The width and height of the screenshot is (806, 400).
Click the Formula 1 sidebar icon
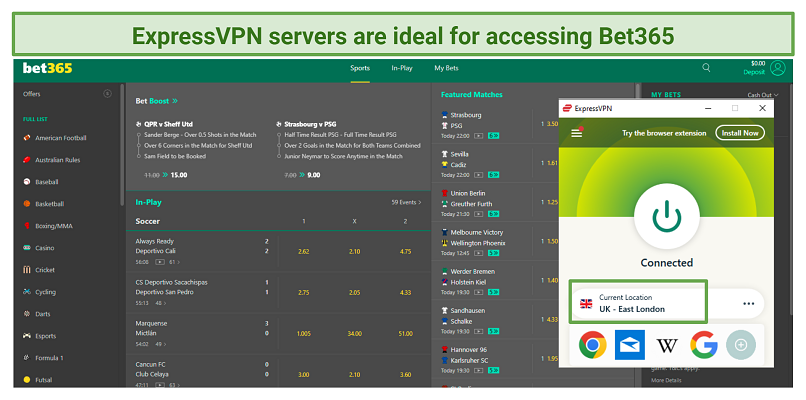click(x=27, y=358)
